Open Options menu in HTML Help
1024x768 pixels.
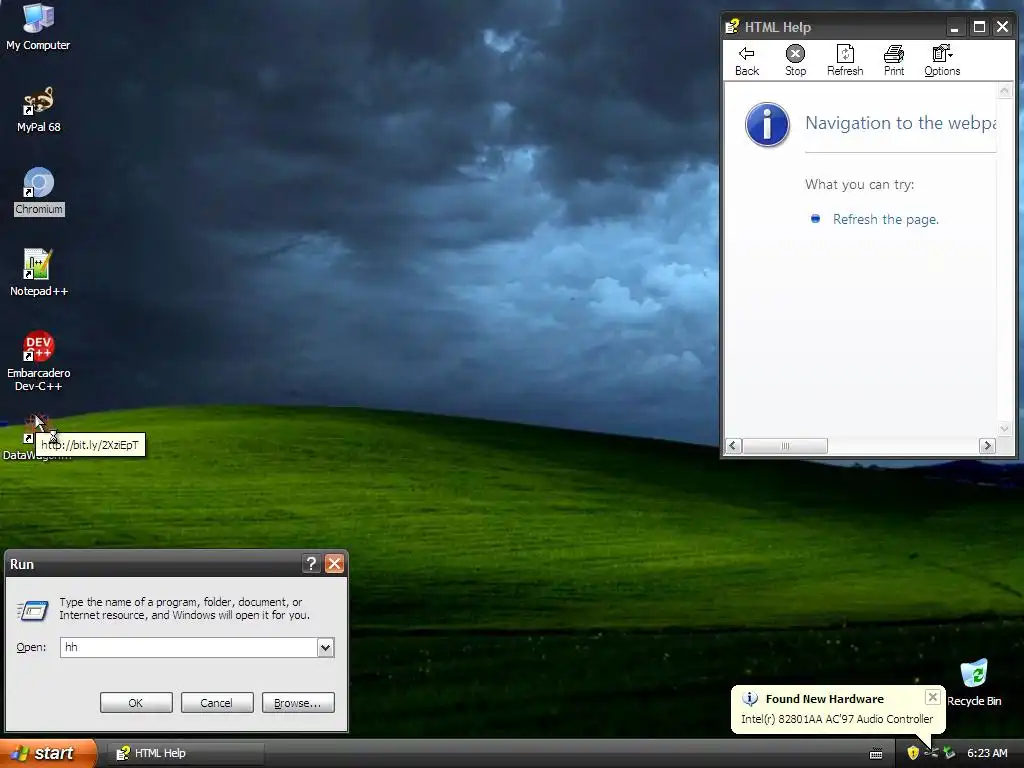coord(942,61)
